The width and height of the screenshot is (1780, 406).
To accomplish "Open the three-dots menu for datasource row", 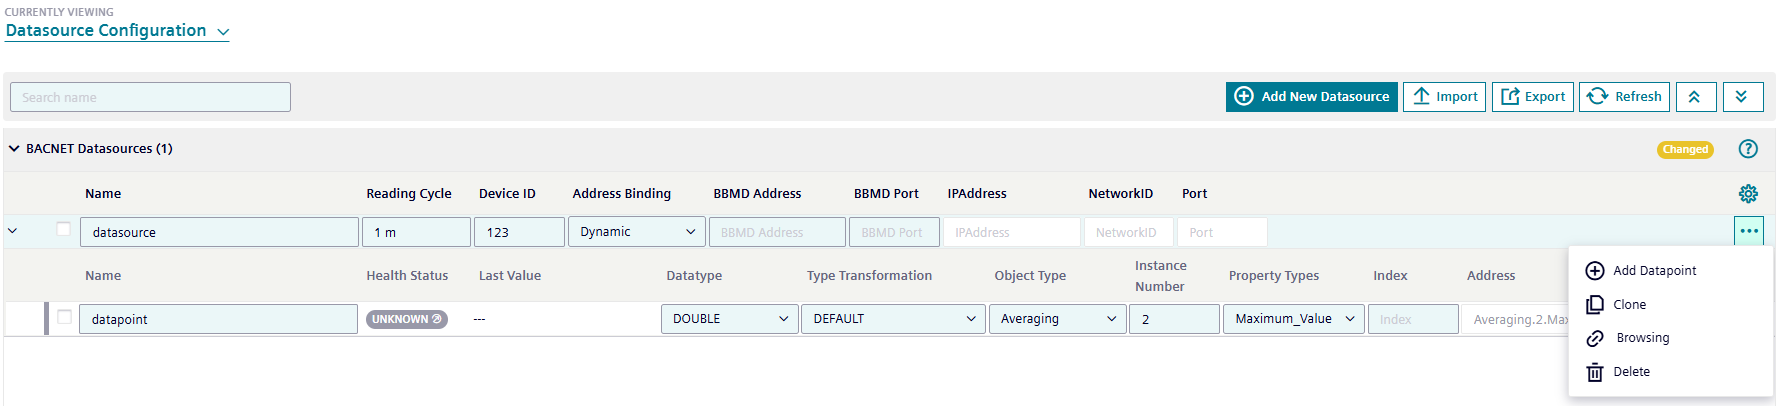I will [1748, 231].
